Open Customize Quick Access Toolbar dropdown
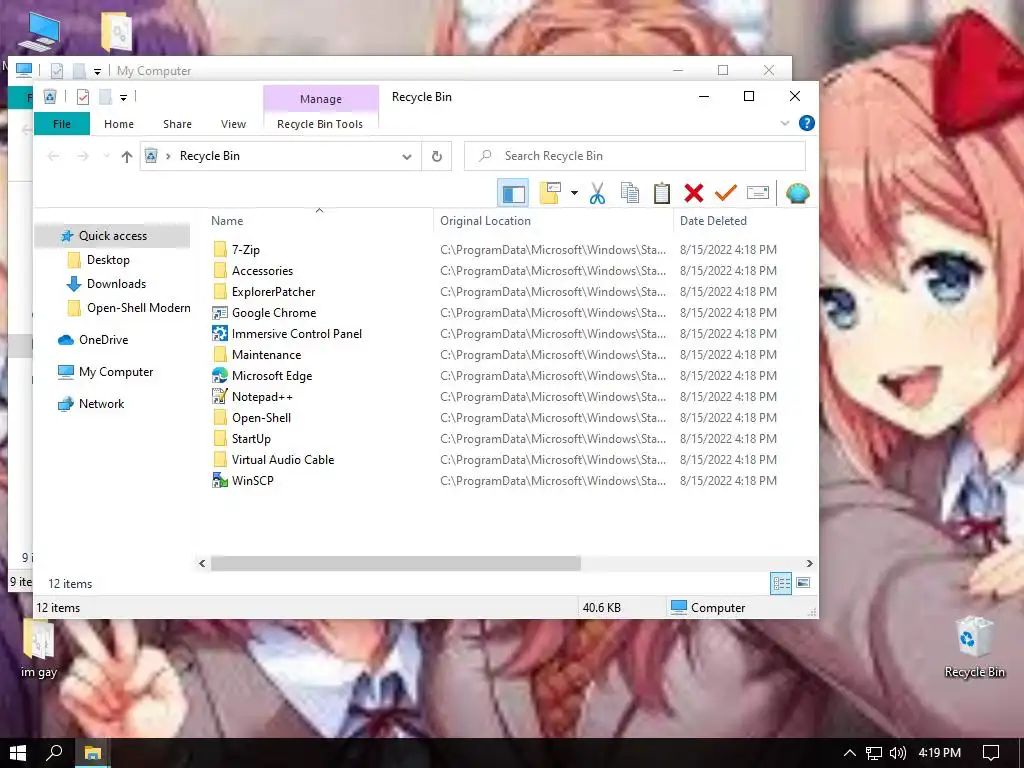 tap(123, 98)
